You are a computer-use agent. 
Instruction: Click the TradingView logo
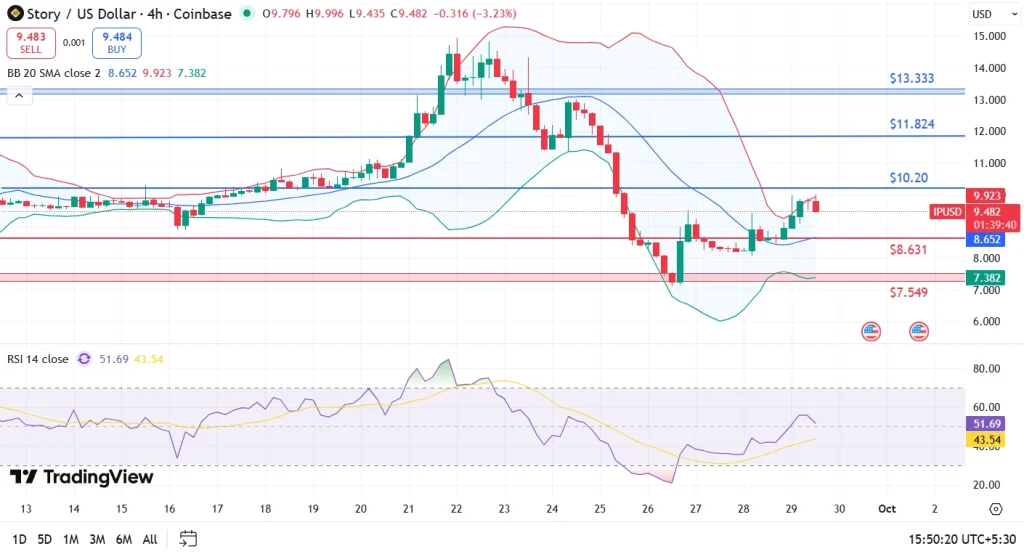(x=82, y=477)
